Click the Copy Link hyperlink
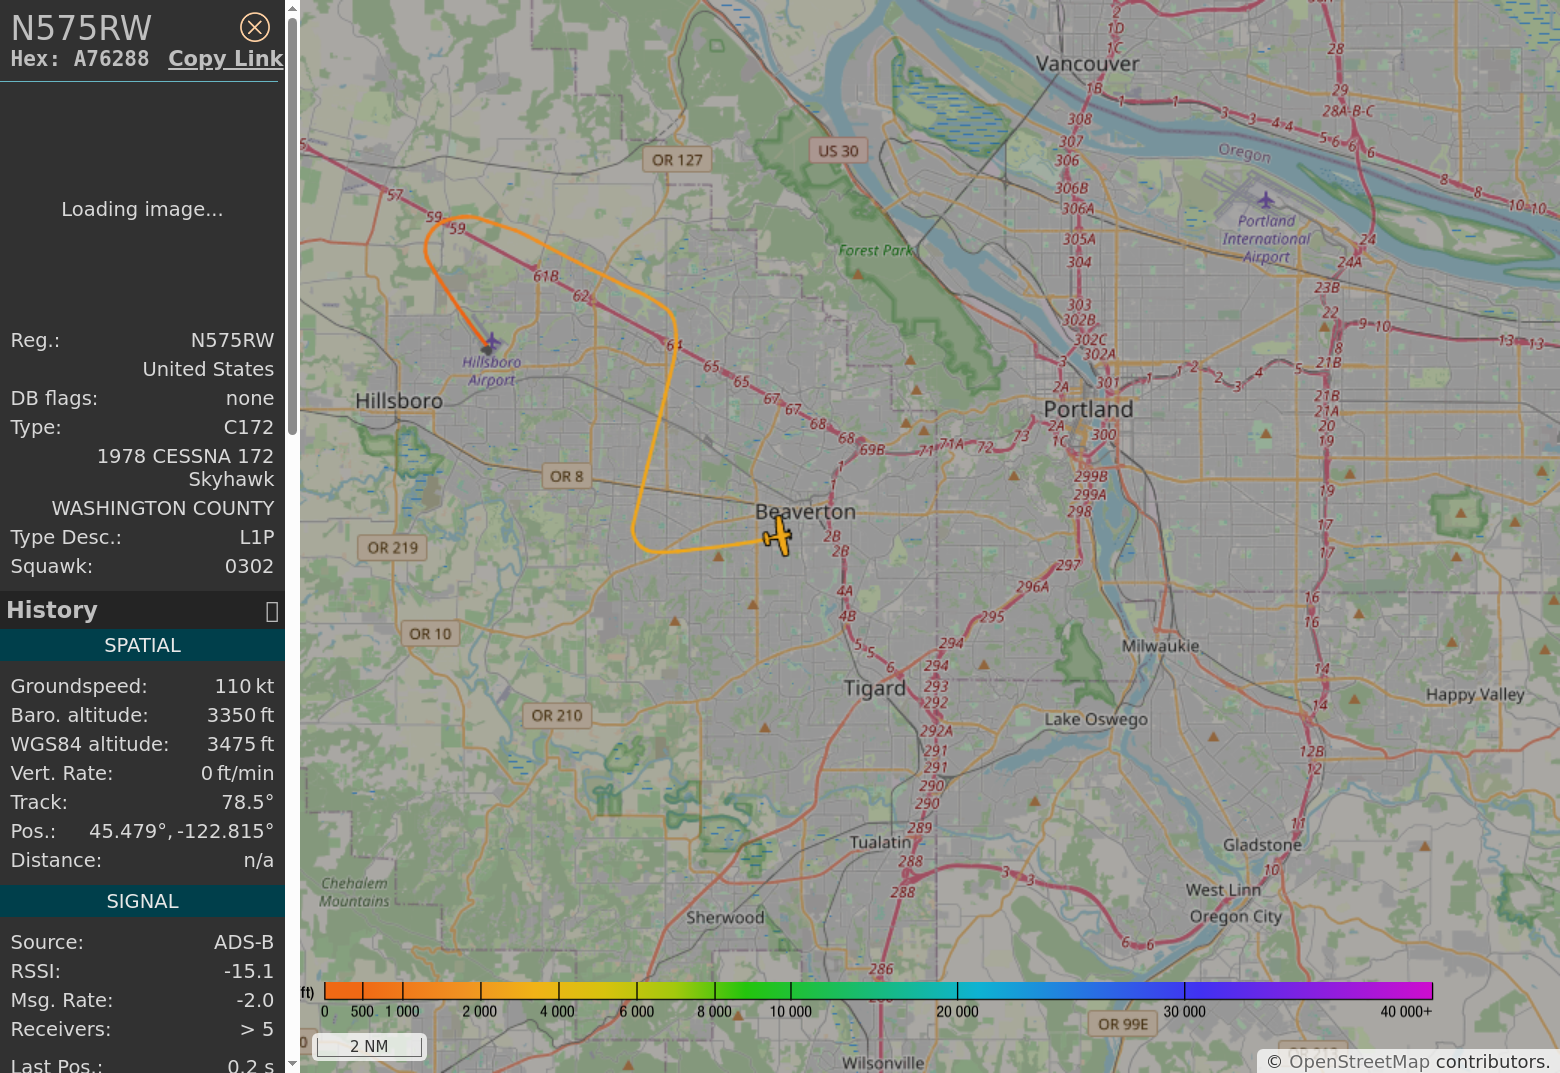Viewport: 1560px width, 1073px height. click(225, 59)
